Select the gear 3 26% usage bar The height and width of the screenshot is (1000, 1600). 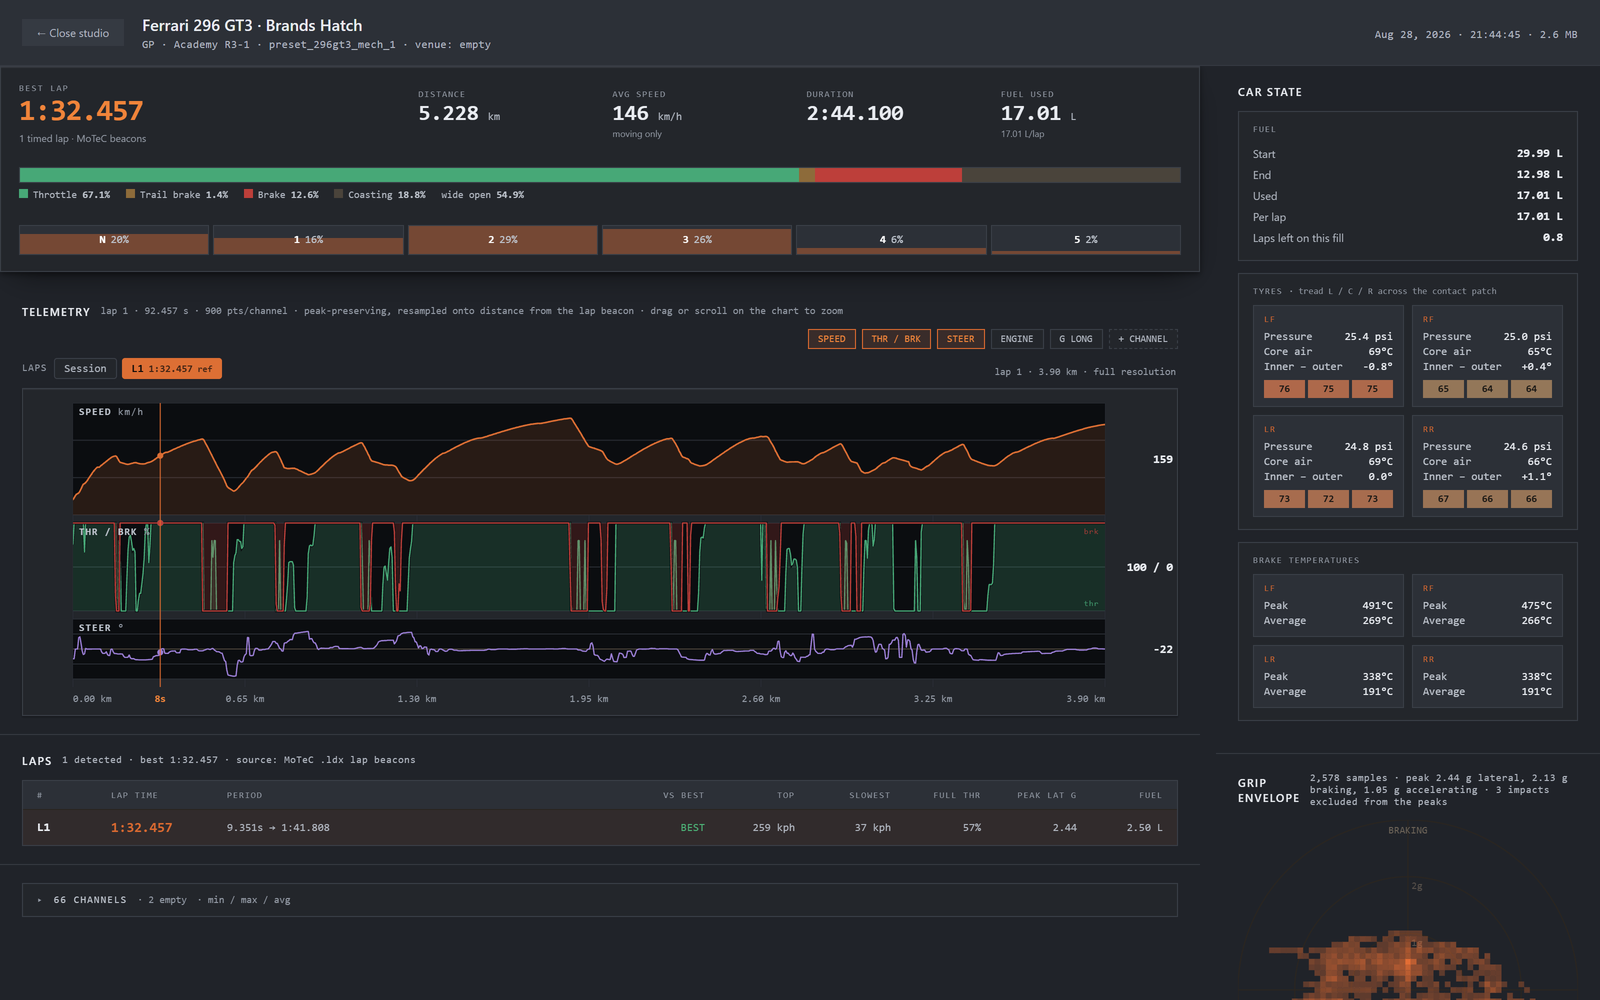tap(697, 240)
